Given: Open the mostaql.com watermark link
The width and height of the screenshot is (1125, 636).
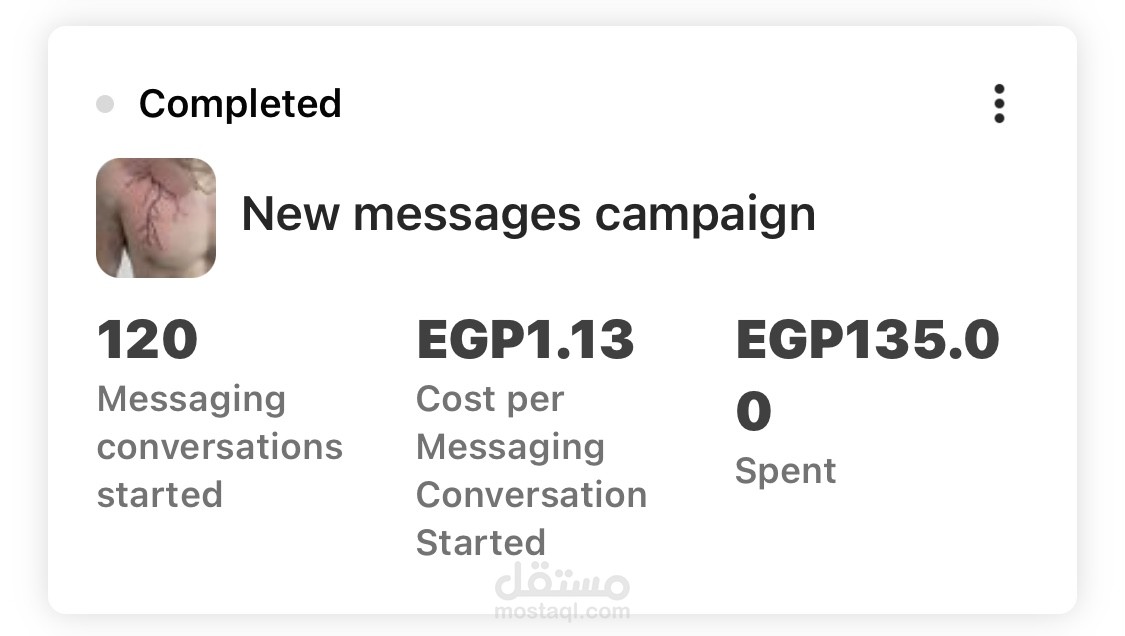Looking at the screenshot, I should tap(562, 612).
